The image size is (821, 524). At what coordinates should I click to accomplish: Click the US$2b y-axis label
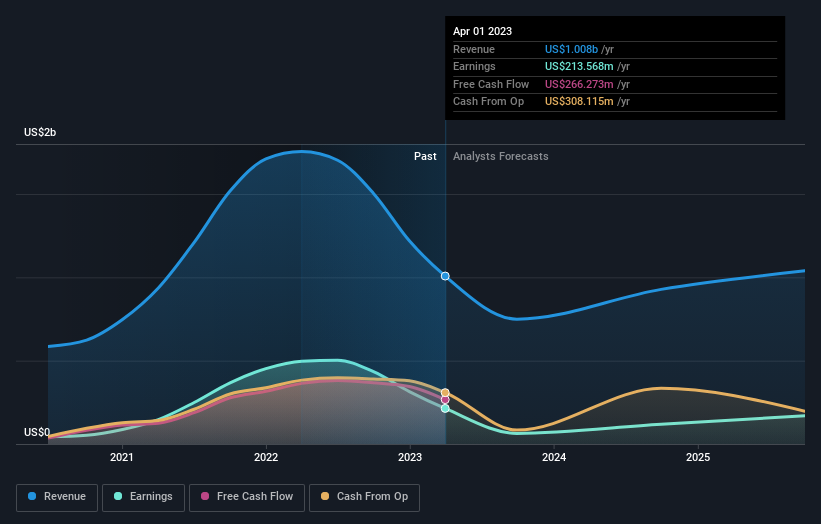pyautogui.click(x=40, y=132)
